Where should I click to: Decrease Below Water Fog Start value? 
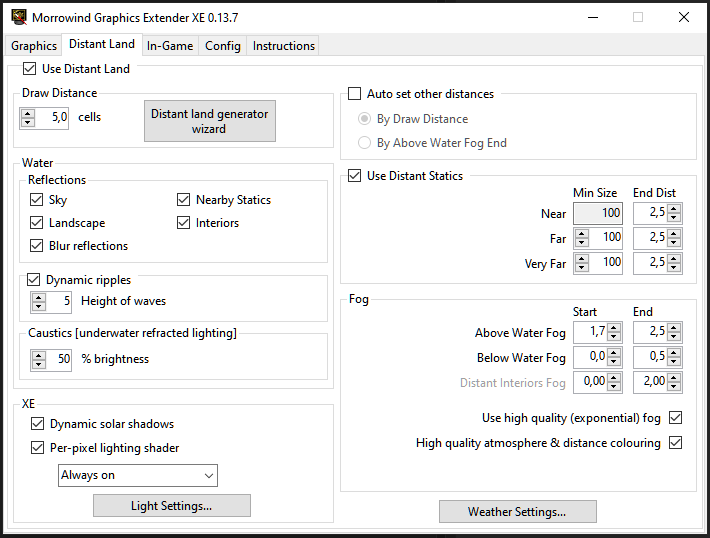(614, 362)
